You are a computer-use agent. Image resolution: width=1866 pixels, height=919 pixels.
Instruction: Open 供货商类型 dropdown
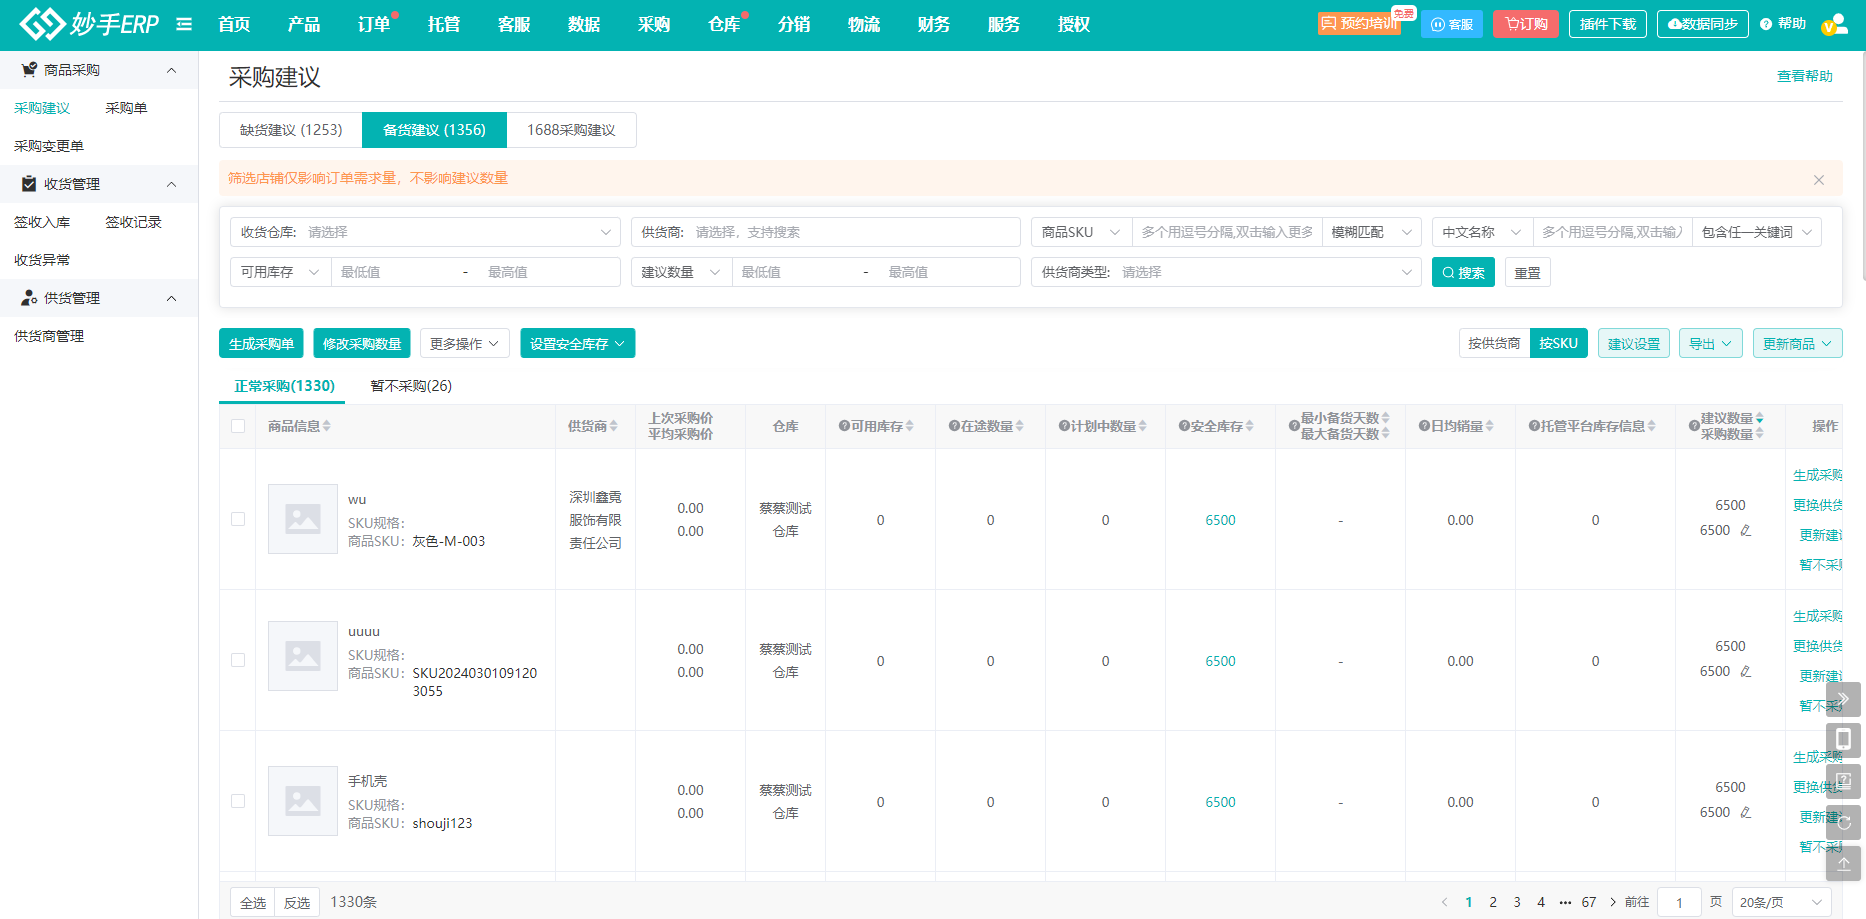click(x=1226, y=272)
